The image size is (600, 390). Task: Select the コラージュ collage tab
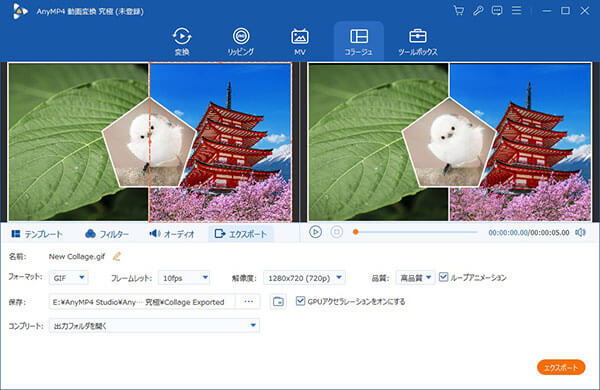(x=359, y=41)
